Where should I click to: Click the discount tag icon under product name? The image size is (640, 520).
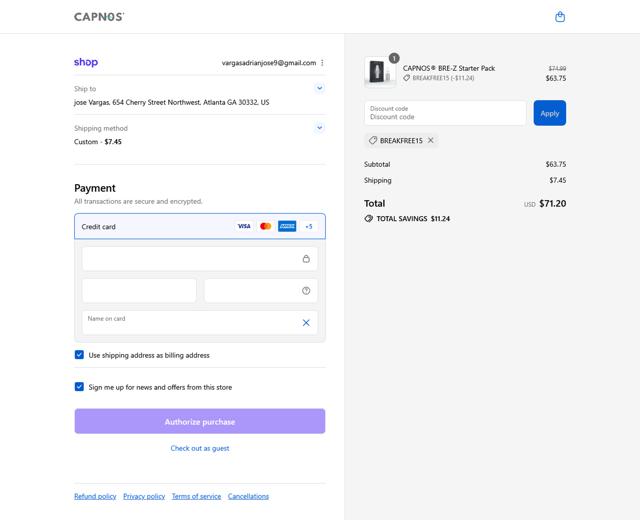[407, 78]
